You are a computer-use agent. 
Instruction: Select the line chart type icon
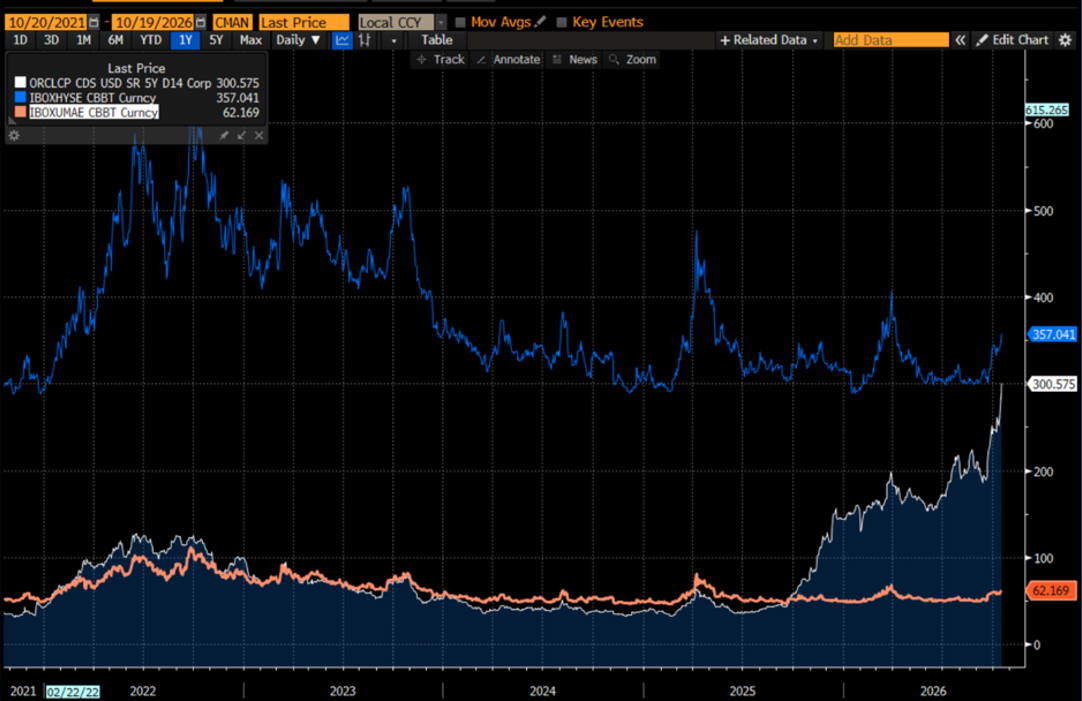coord(342,40)
